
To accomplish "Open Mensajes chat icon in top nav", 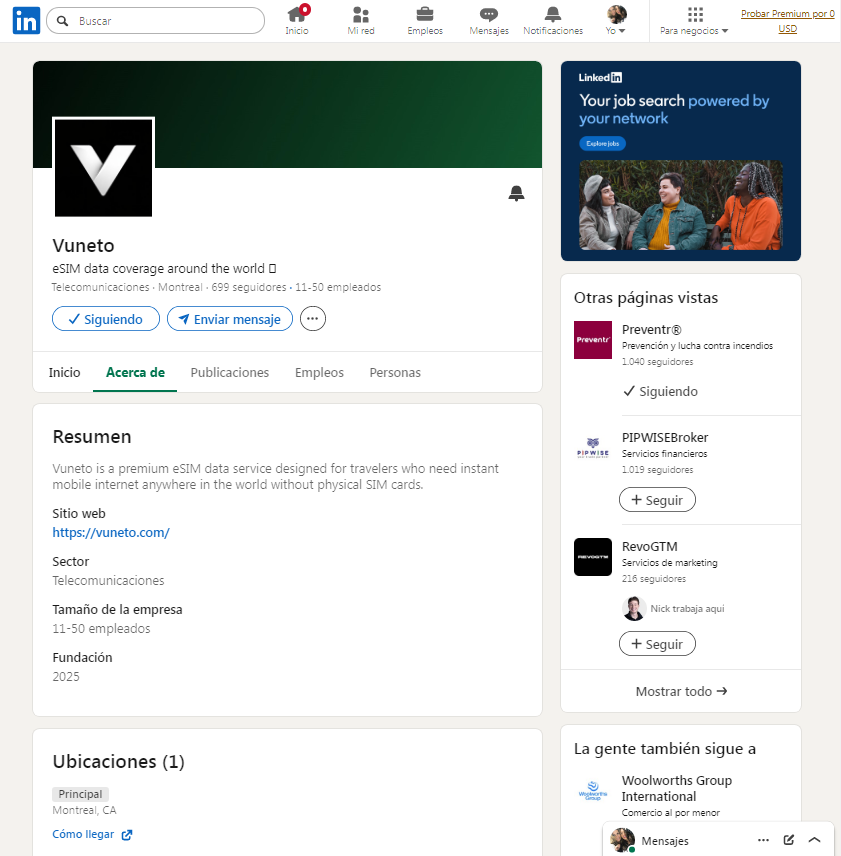I will (489, 21).
